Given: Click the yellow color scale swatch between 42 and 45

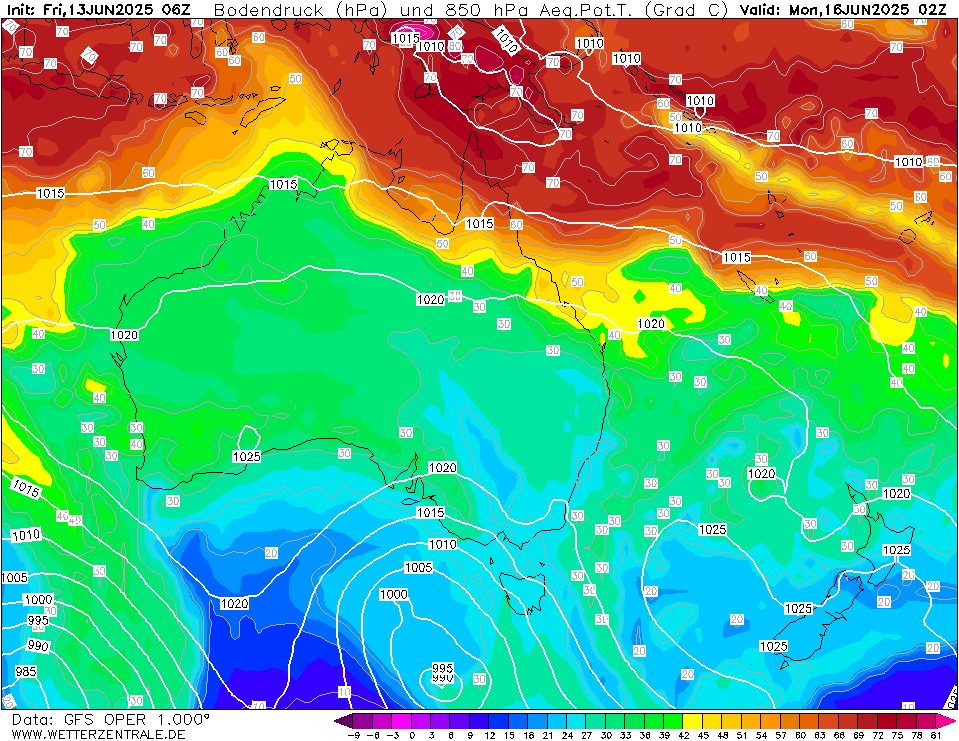Looking at the screenshot, I should 692,721.
